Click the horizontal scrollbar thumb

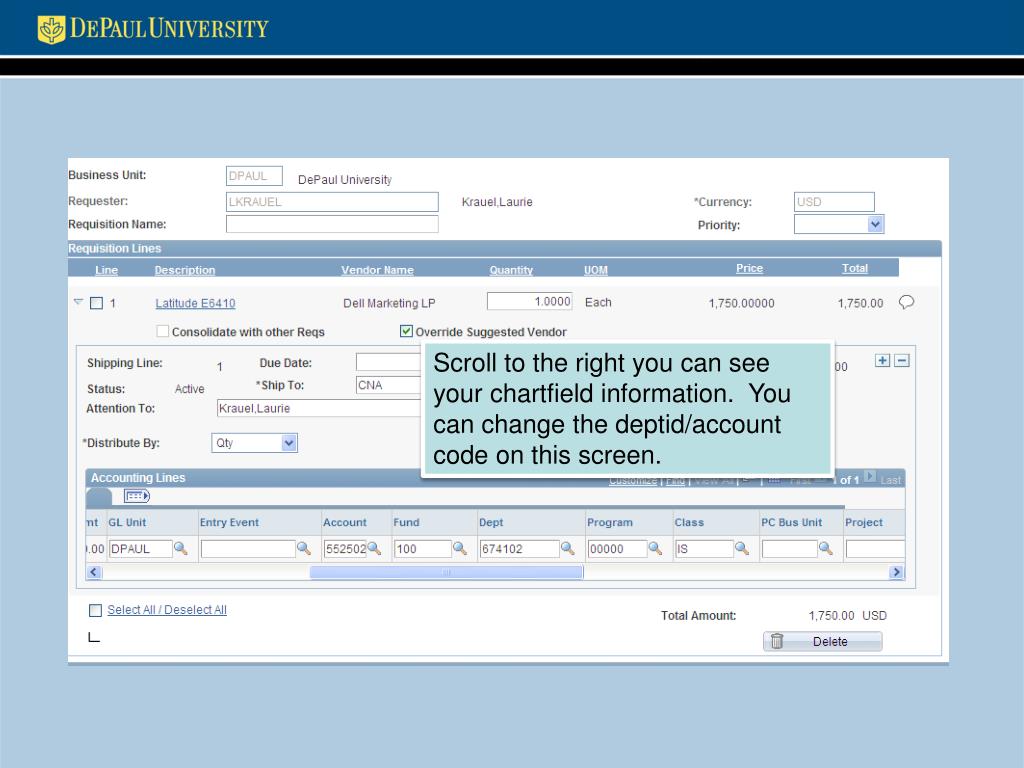pyautogui.click(x=447, y=572)
